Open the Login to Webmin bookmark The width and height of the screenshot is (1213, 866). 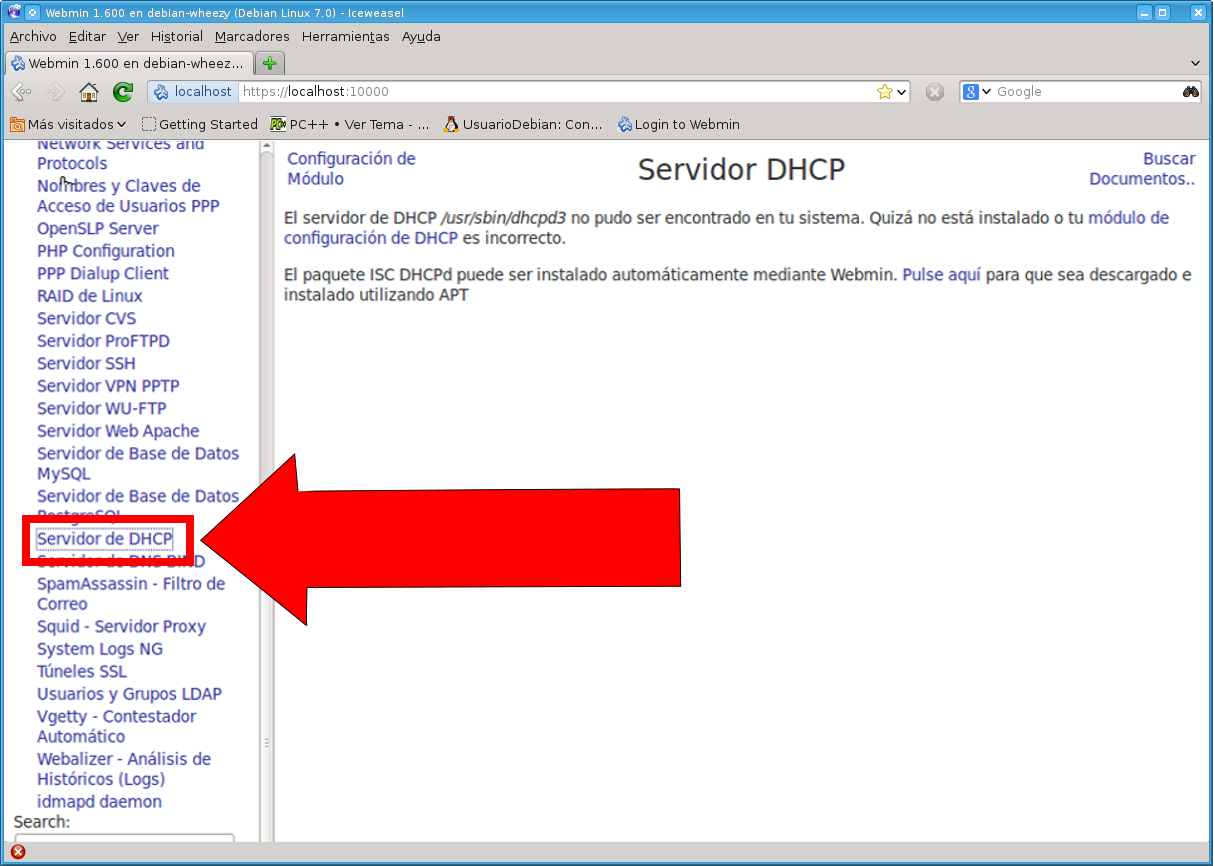[679, 124]
